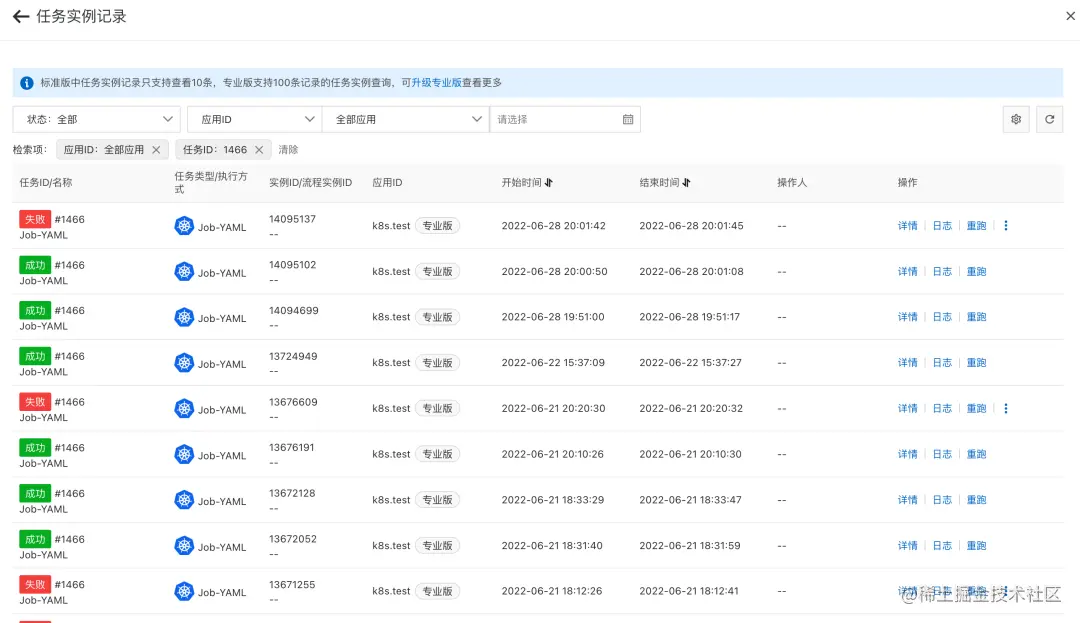View 详情 for instance 13676191

click(907, 454)
